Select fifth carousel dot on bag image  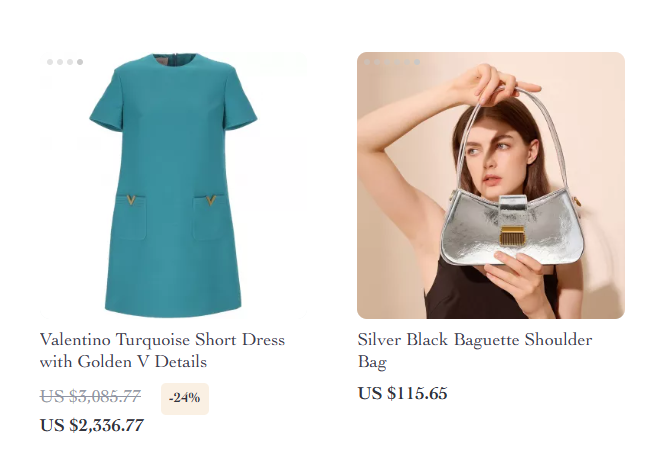point(407,62)
